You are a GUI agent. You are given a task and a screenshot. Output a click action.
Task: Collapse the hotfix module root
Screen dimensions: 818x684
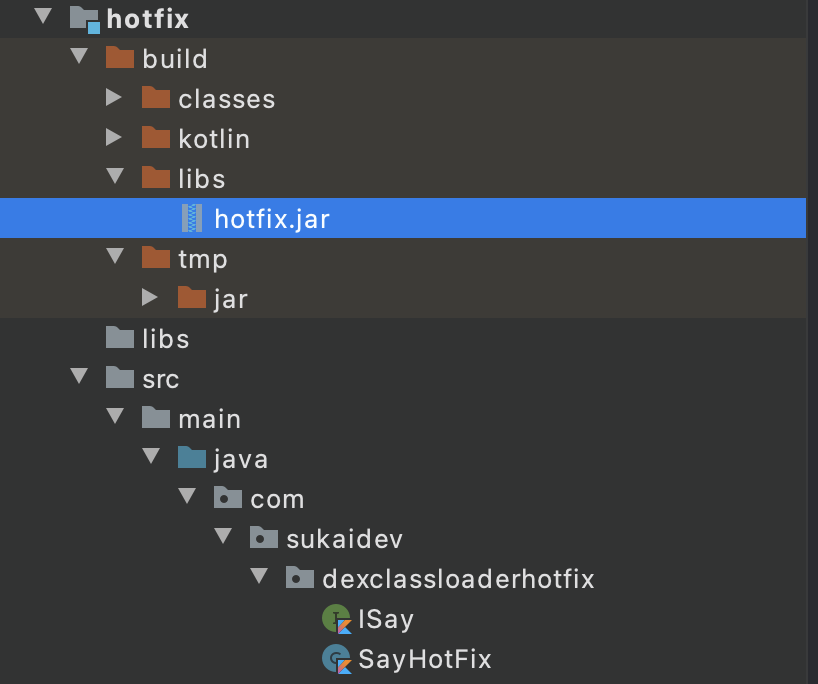pyautogui.click(x=43, y=18)
